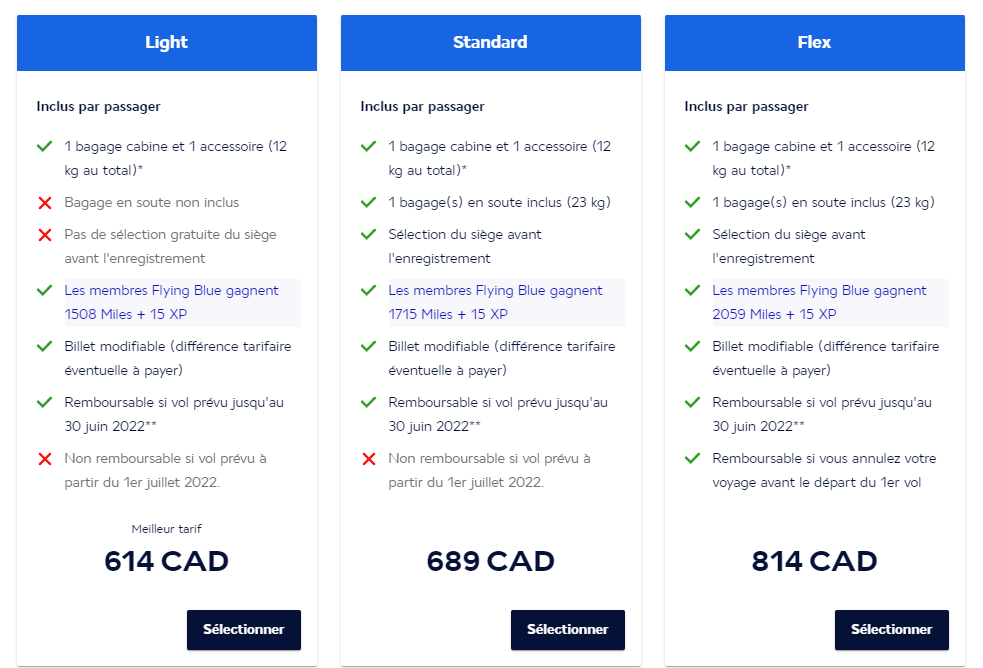
Task: Click the red X beside Light's seat selection exclusion
Action: click(x=44, y=235)
